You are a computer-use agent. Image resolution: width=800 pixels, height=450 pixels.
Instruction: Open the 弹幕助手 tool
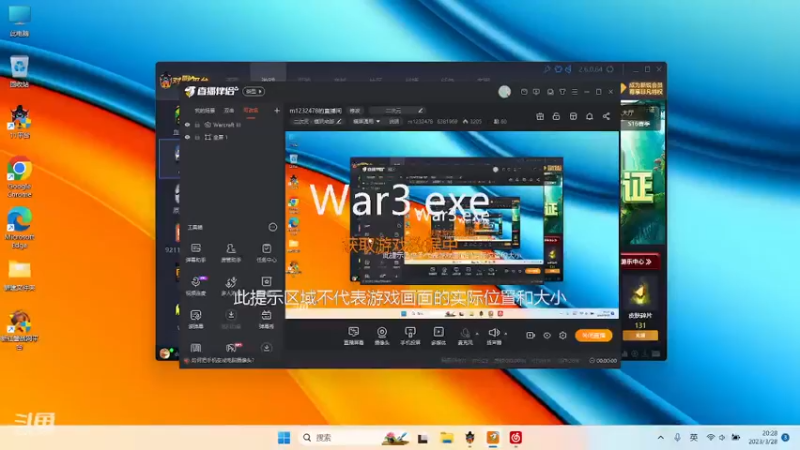click(x=196, y=253)
